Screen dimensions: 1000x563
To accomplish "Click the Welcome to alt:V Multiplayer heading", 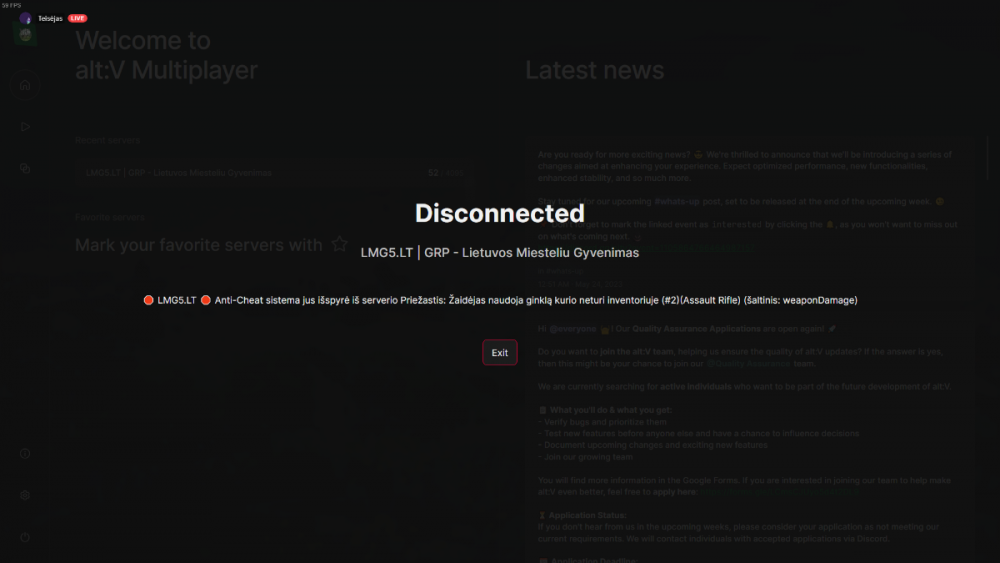I will [x=166, y=55].
